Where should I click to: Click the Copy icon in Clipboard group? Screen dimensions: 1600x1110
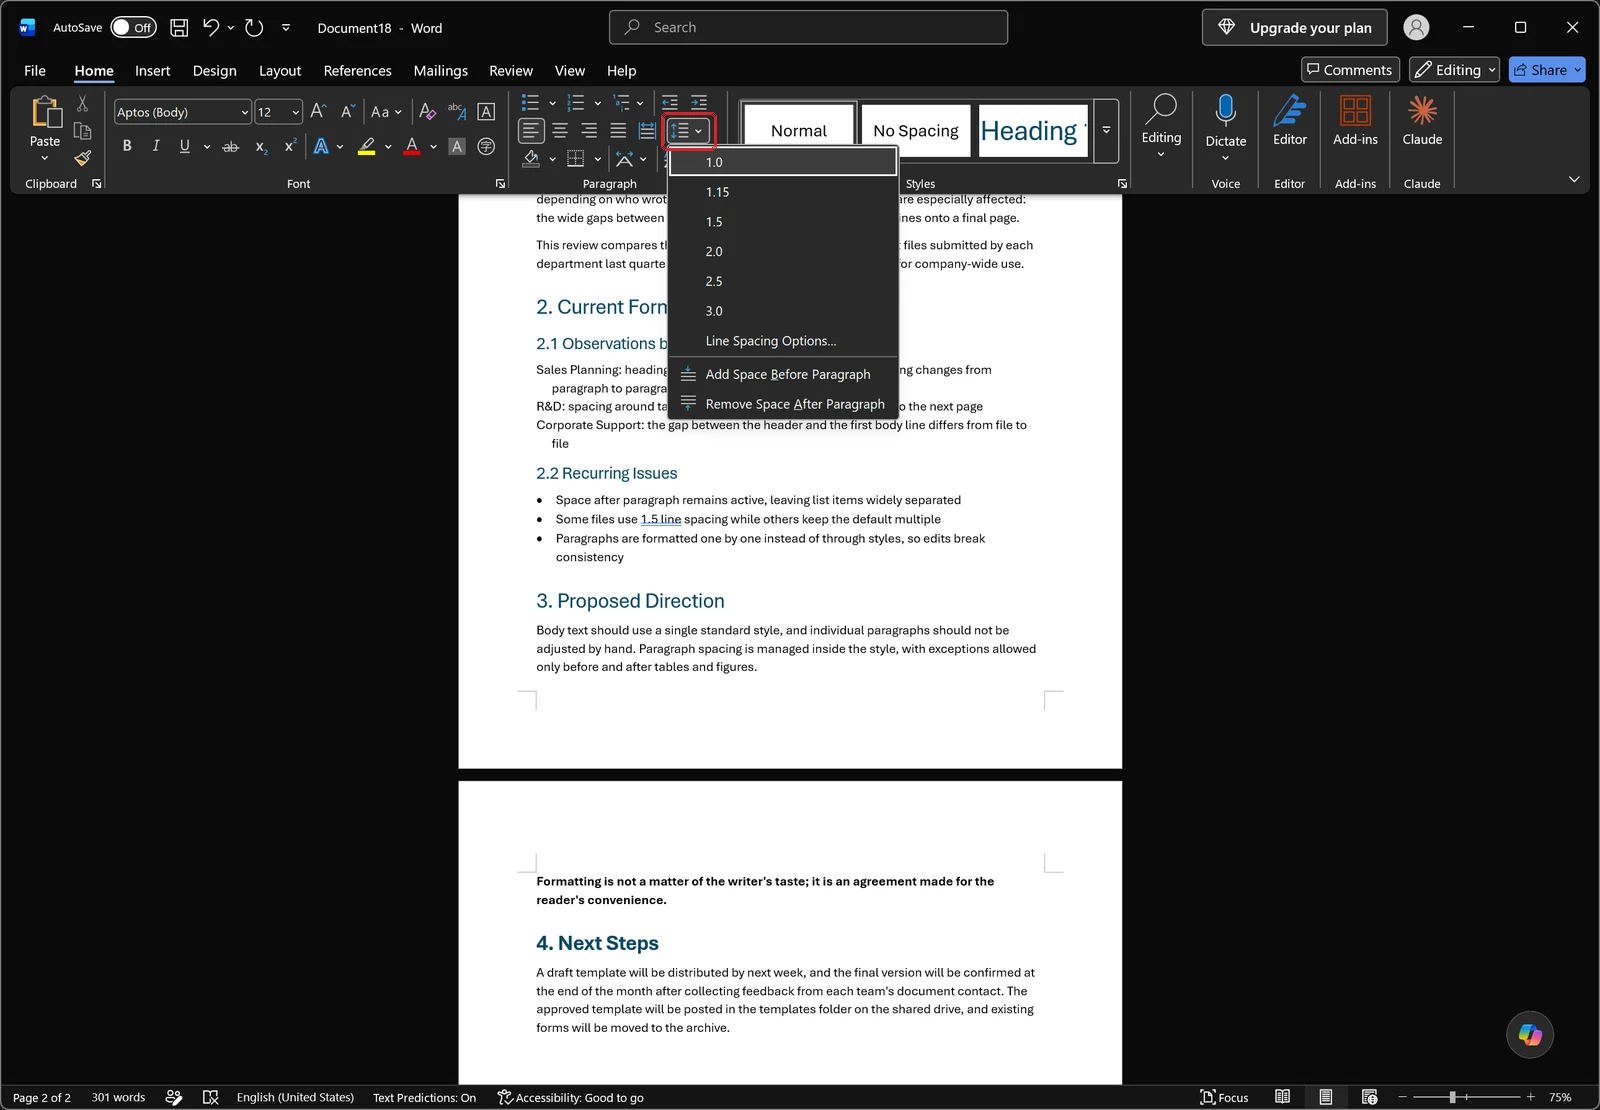point(82,131)
